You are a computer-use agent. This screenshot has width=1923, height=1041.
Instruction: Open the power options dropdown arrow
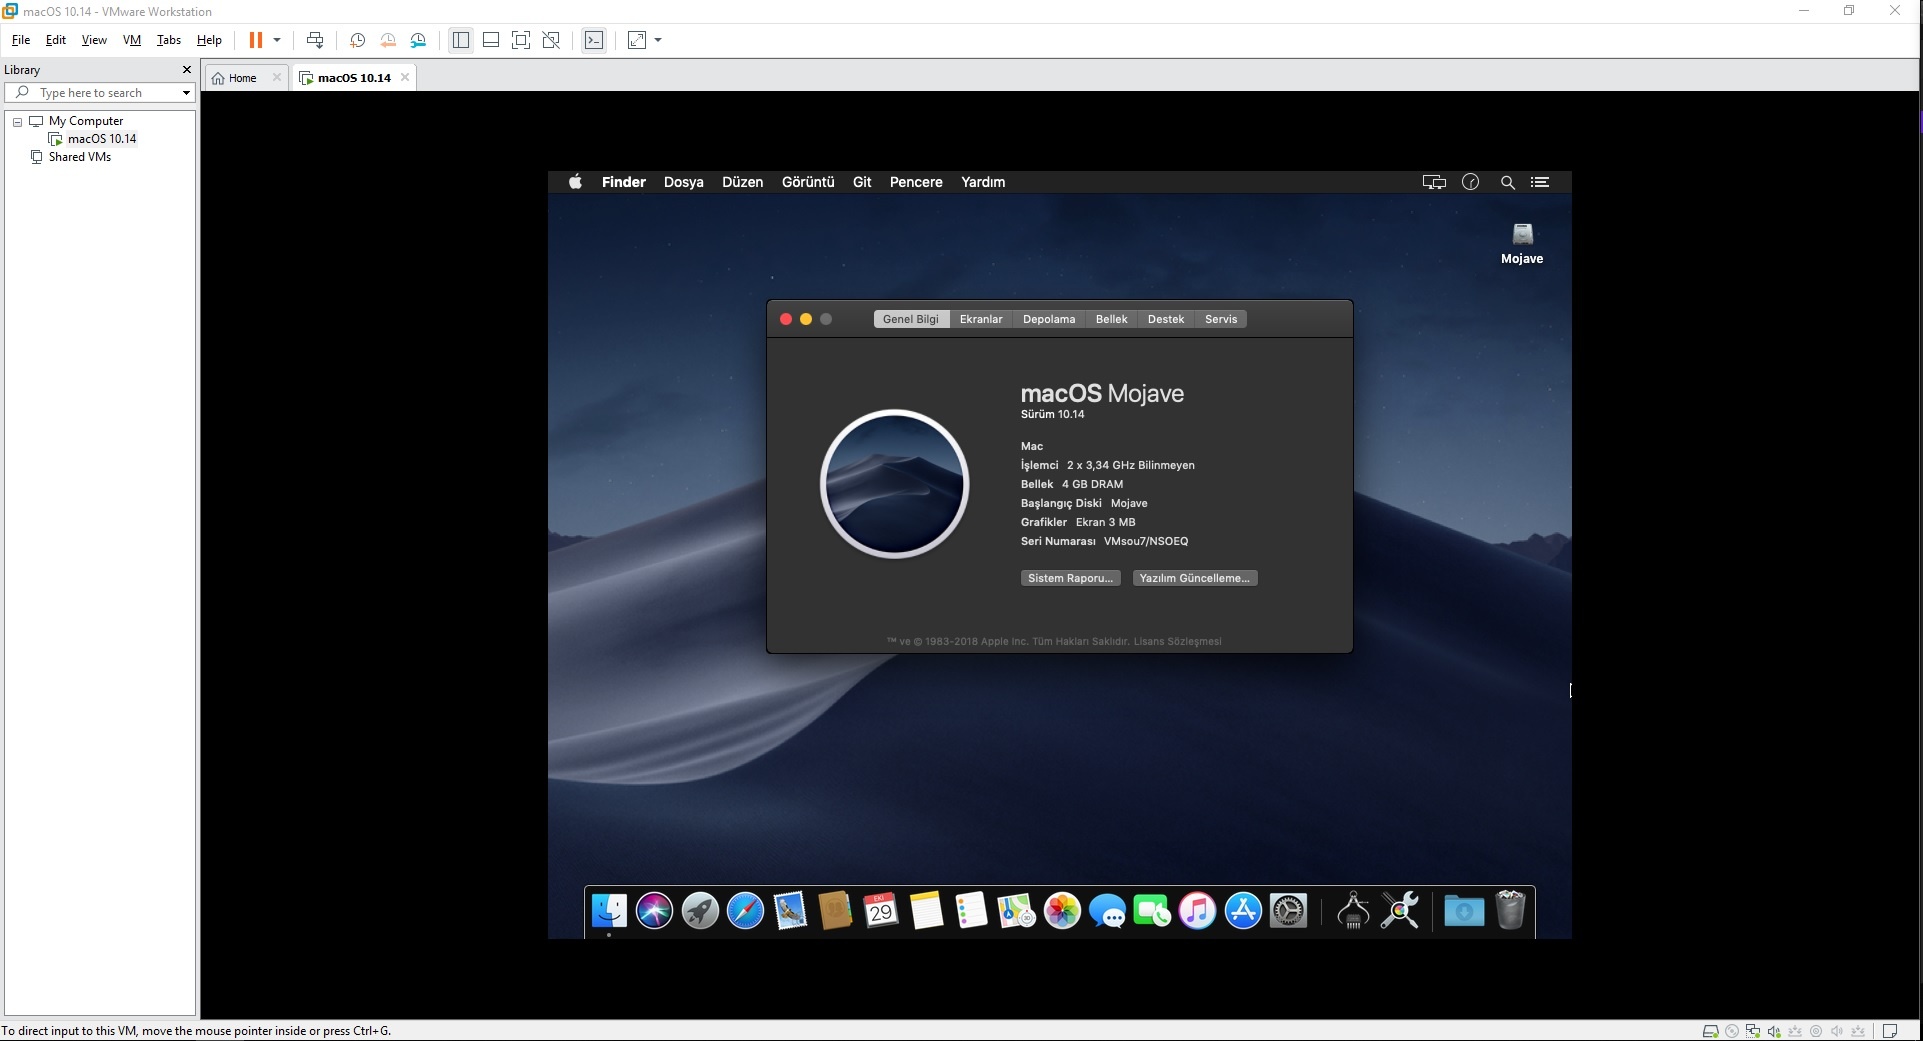point(277,40)
